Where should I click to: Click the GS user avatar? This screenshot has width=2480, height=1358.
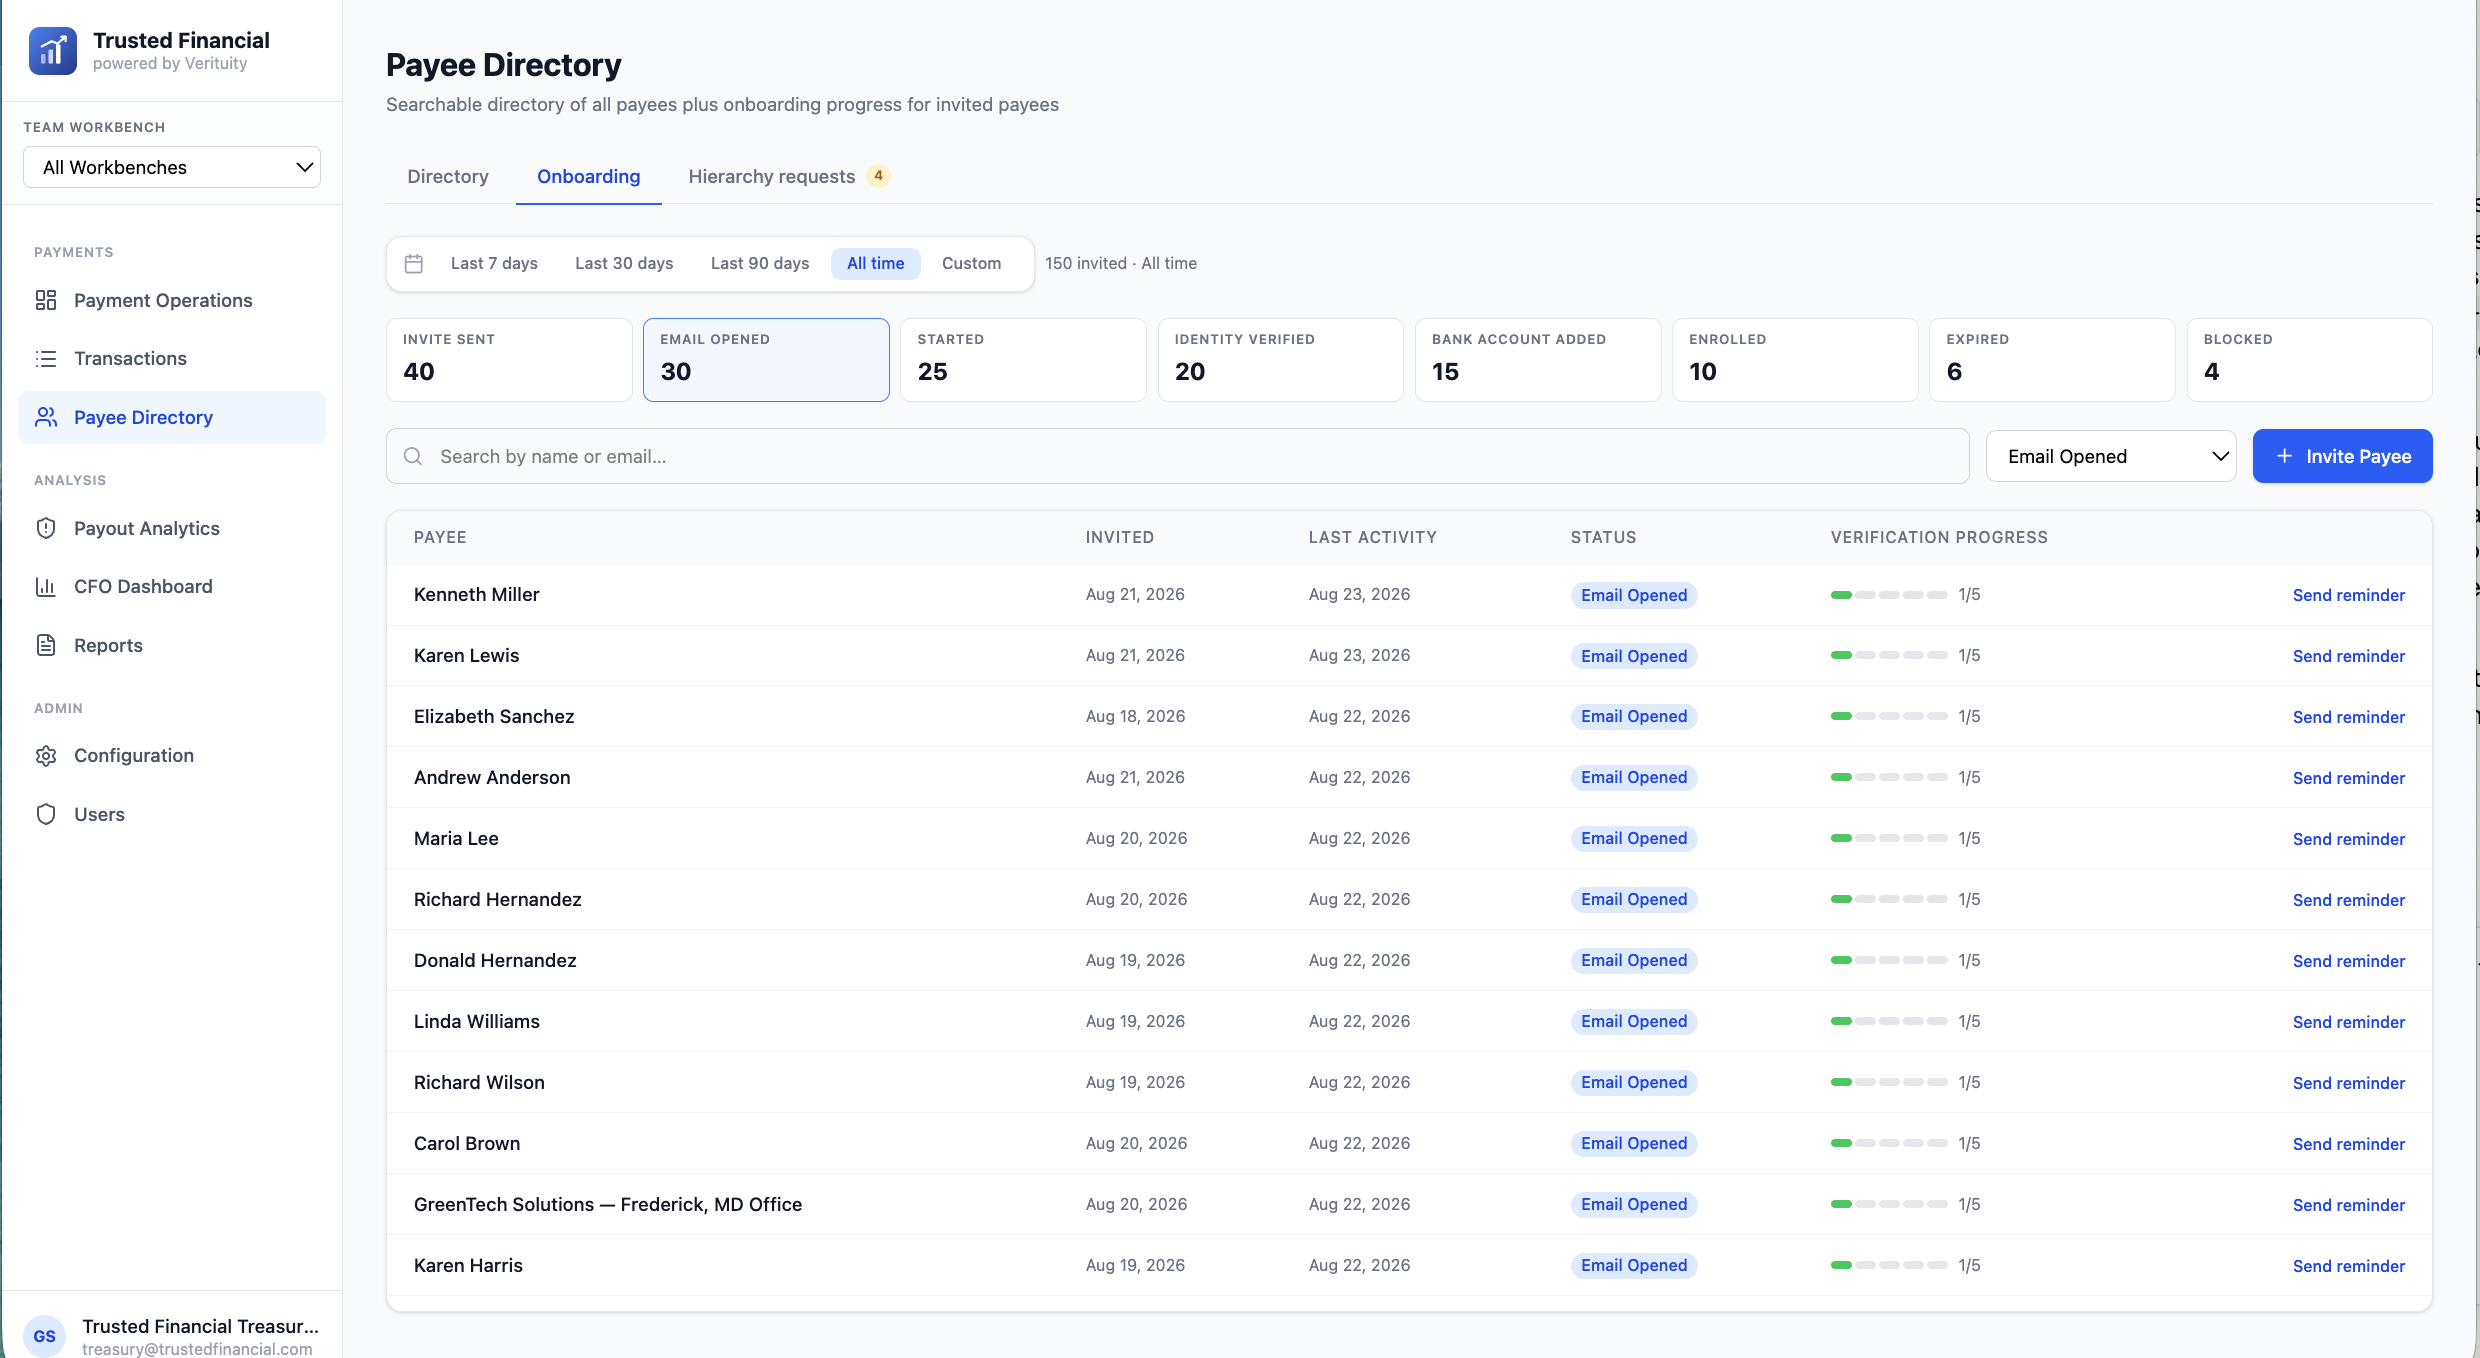[x=45, y=1336]
